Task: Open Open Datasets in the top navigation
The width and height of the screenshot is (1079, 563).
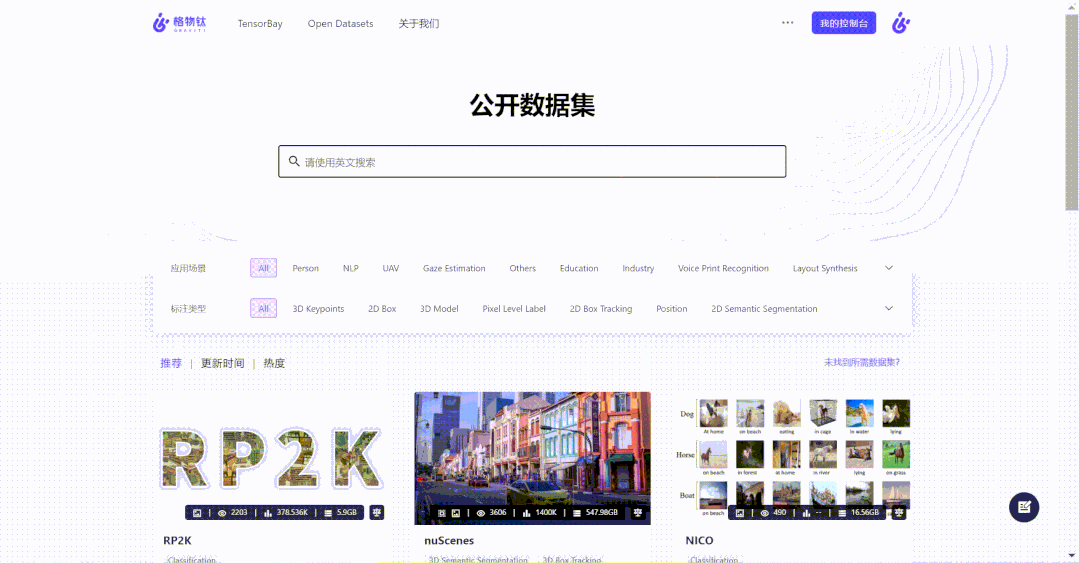Action: (x=341, y=23)
